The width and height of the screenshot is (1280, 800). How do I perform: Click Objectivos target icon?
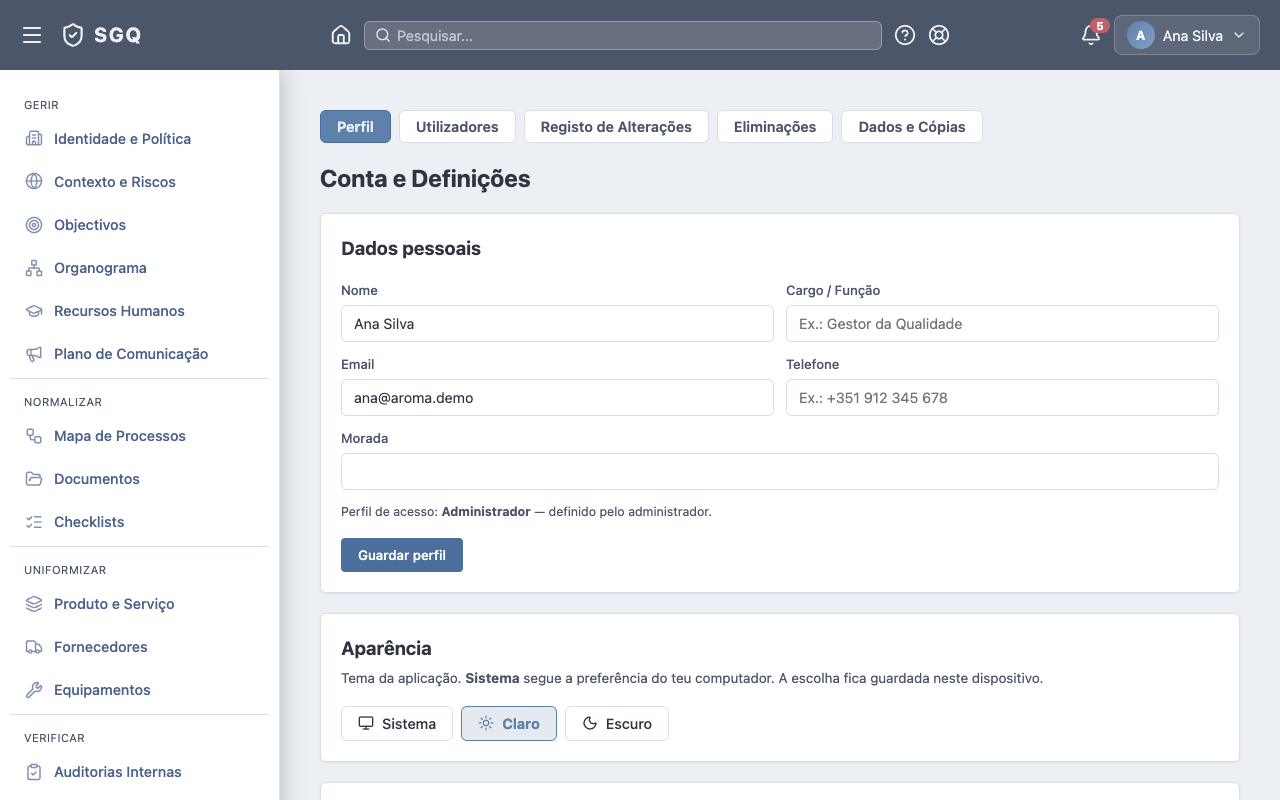(x=34, y=225)
